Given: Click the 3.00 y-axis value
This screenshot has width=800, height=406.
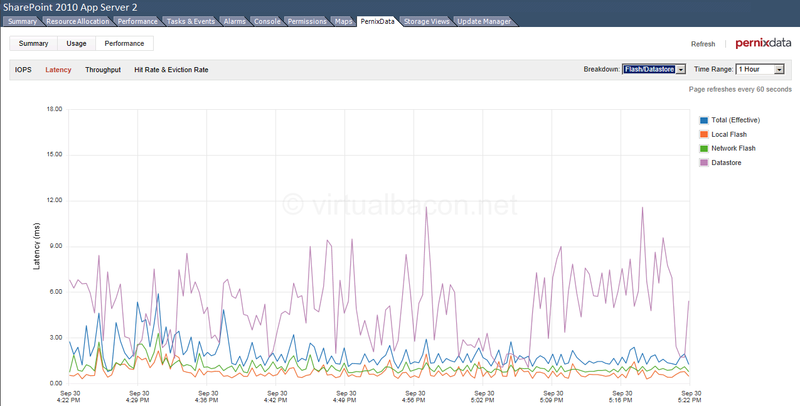Looking at the screenshot, I should click(56, 338).
